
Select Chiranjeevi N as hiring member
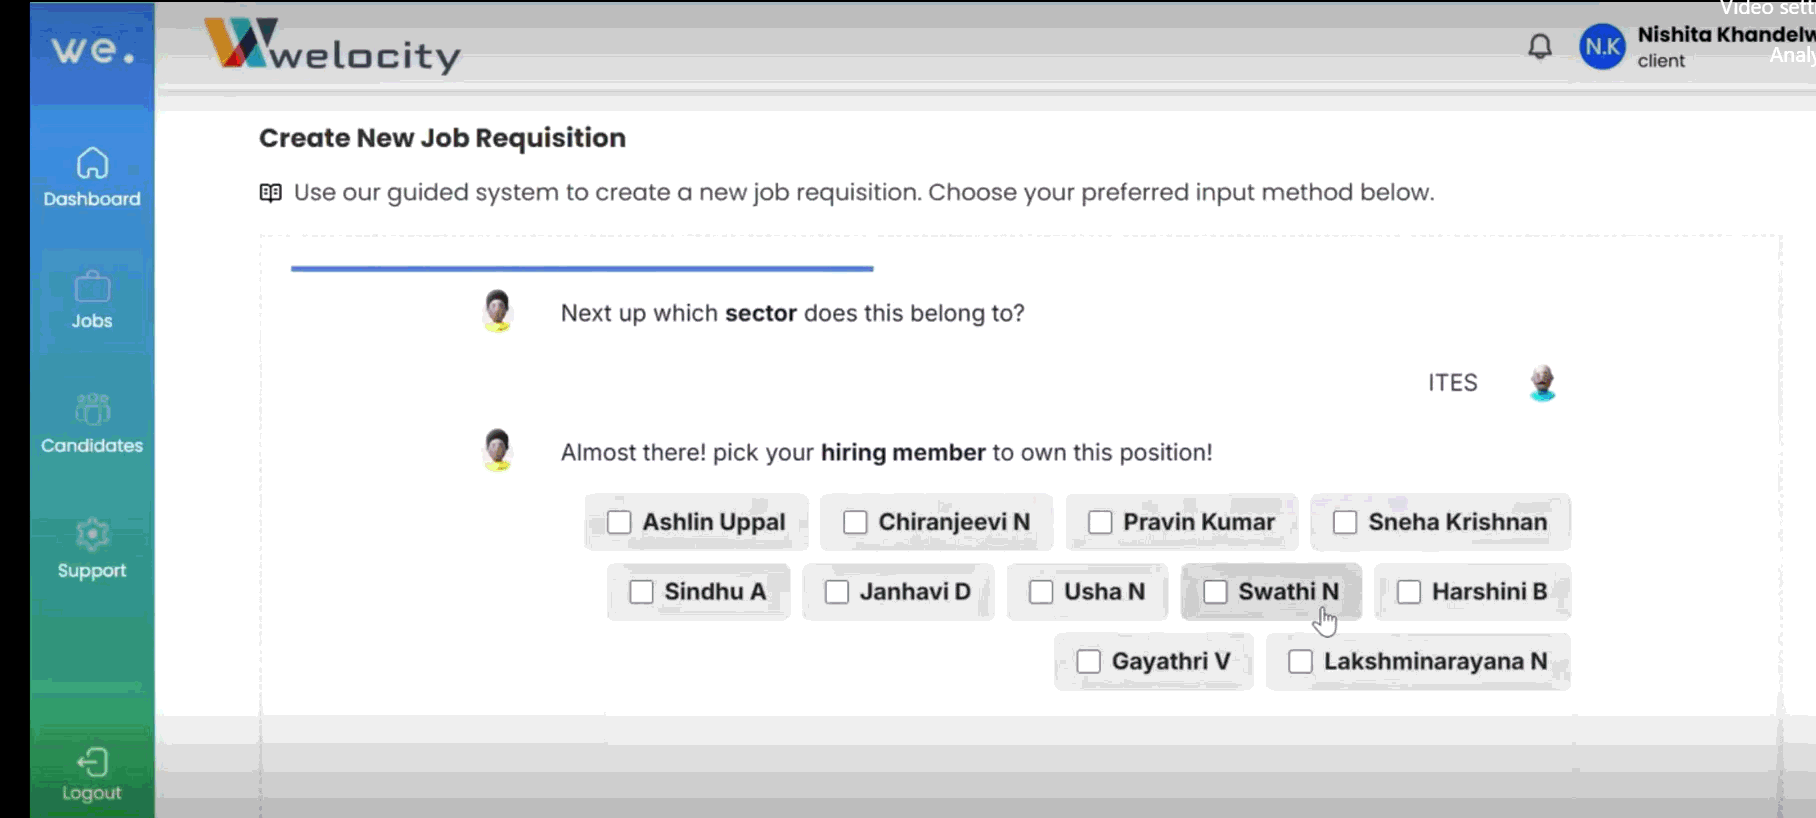pos(855,522)
